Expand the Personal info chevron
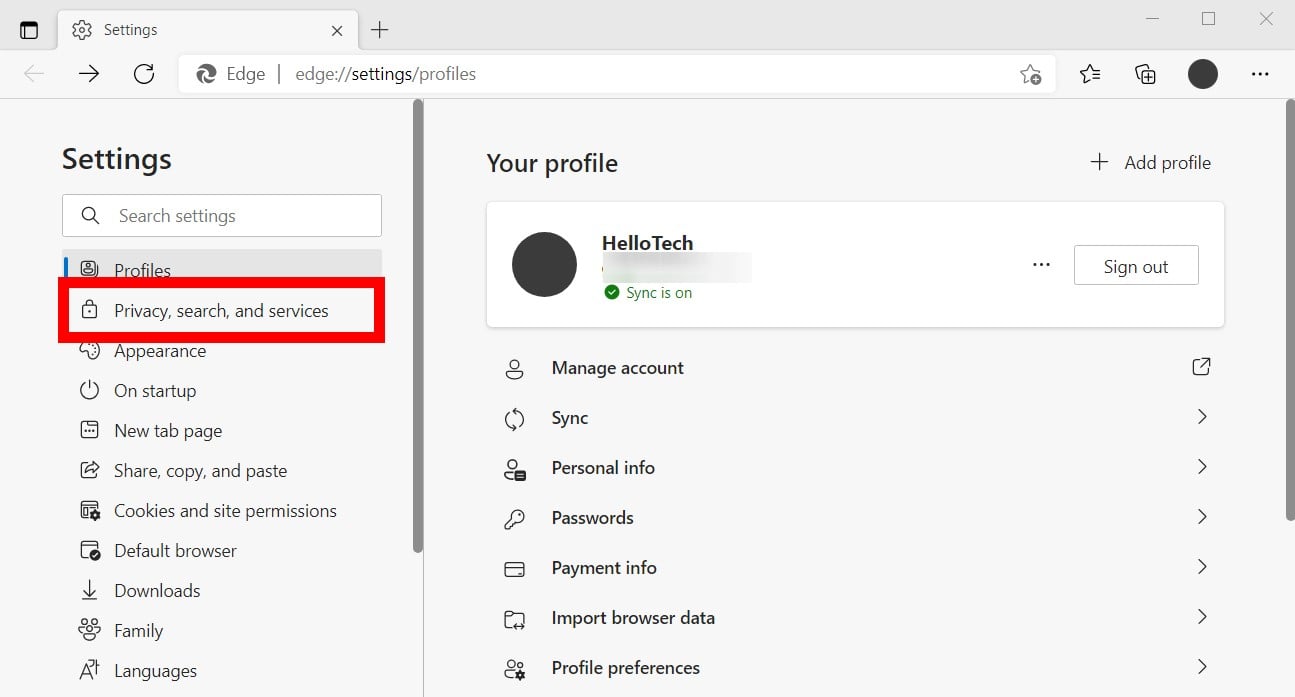 coord(1202,467)
